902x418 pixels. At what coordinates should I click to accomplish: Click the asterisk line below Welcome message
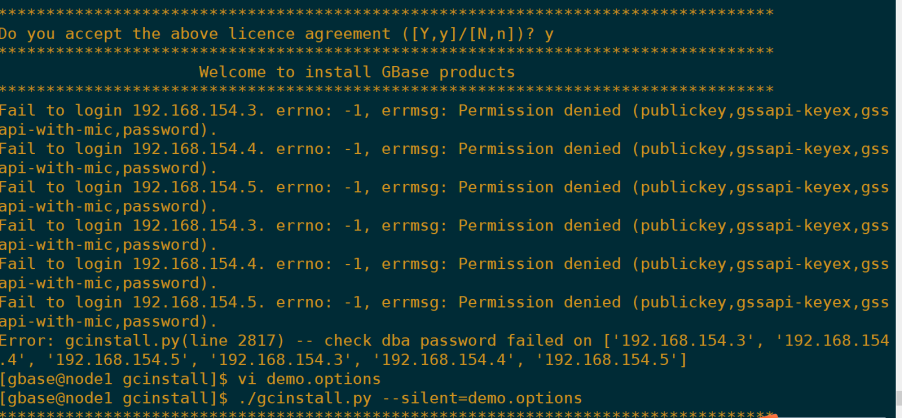pyautogui.click(x=387, y=90)
